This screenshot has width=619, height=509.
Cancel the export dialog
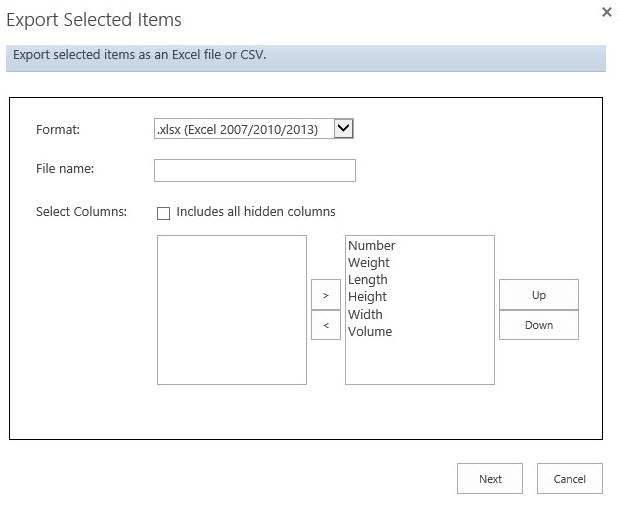pyautogui.click(x=569, y=479)
